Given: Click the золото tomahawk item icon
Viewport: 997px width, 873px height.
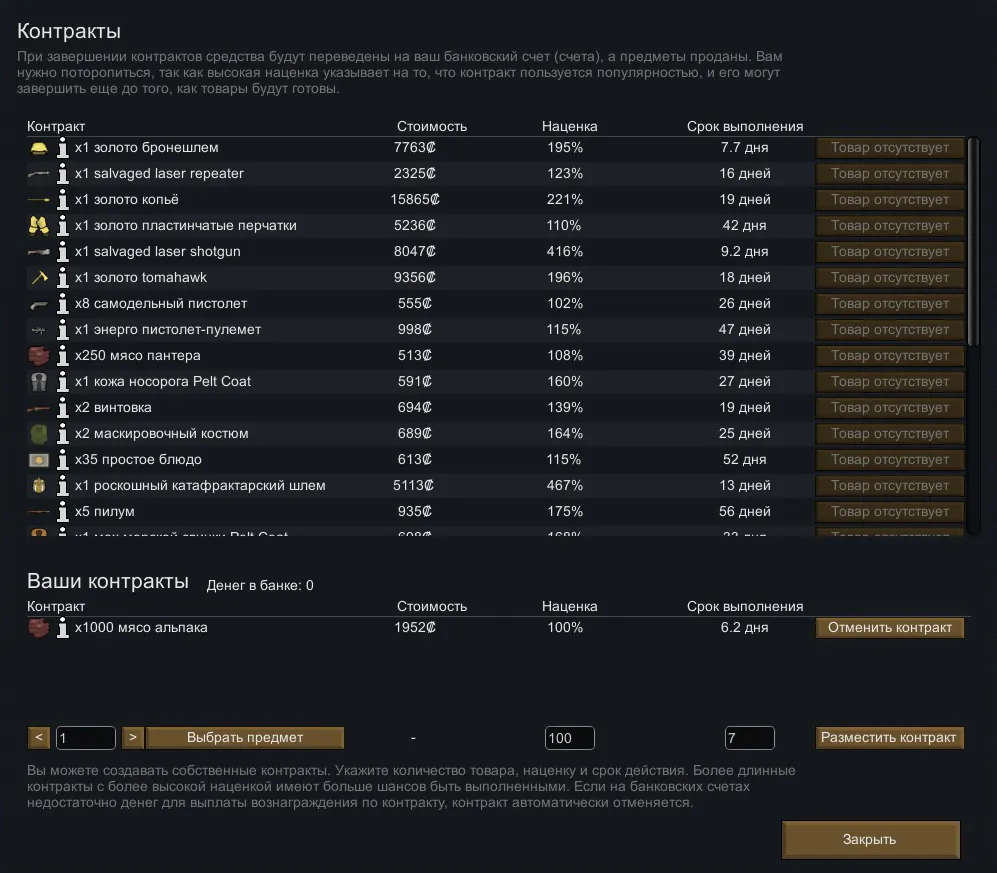Looking at the screenshot, I should 39,278.
